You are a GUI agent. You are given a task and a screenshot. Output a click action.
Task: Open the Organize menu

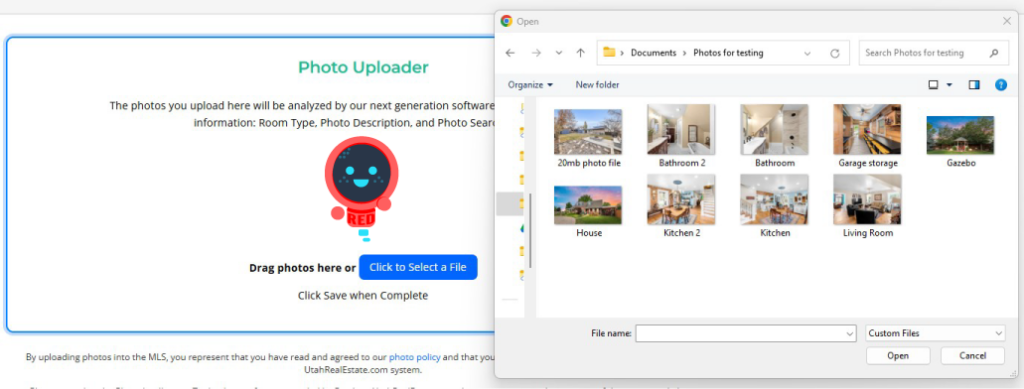click(x=530, y=85)
